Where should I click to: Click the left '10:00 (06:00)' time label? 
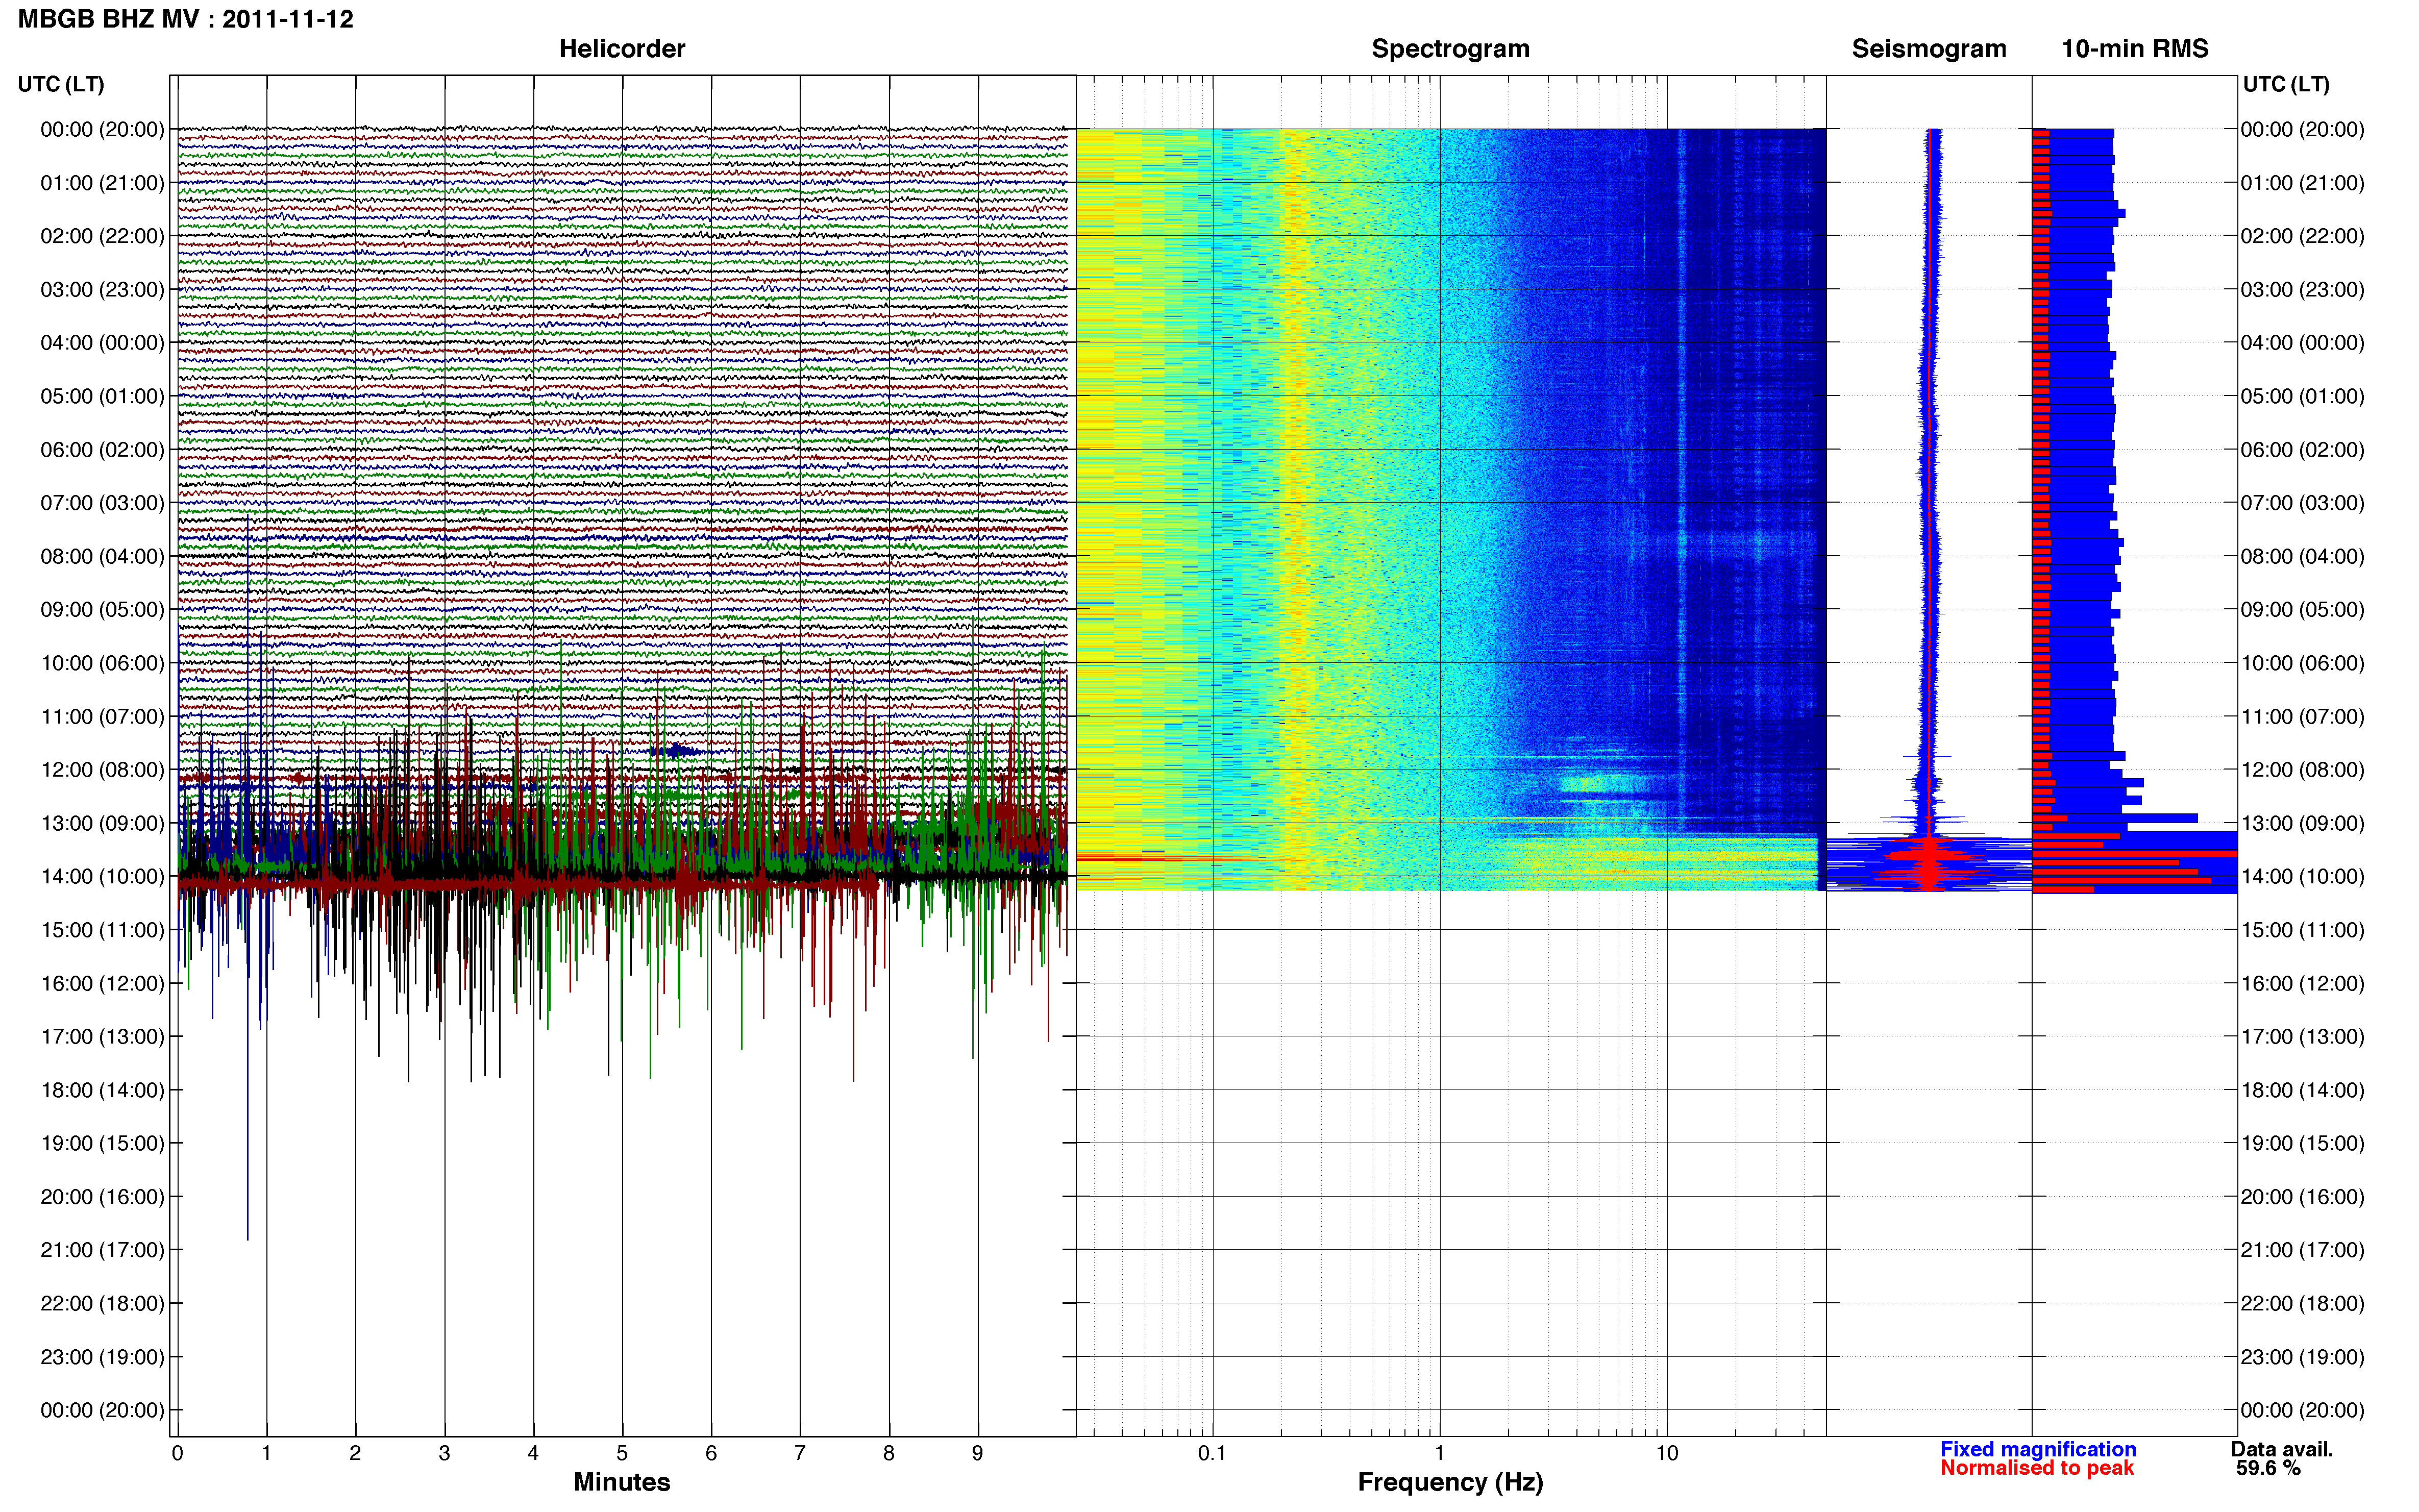click(x=102, y=663)
